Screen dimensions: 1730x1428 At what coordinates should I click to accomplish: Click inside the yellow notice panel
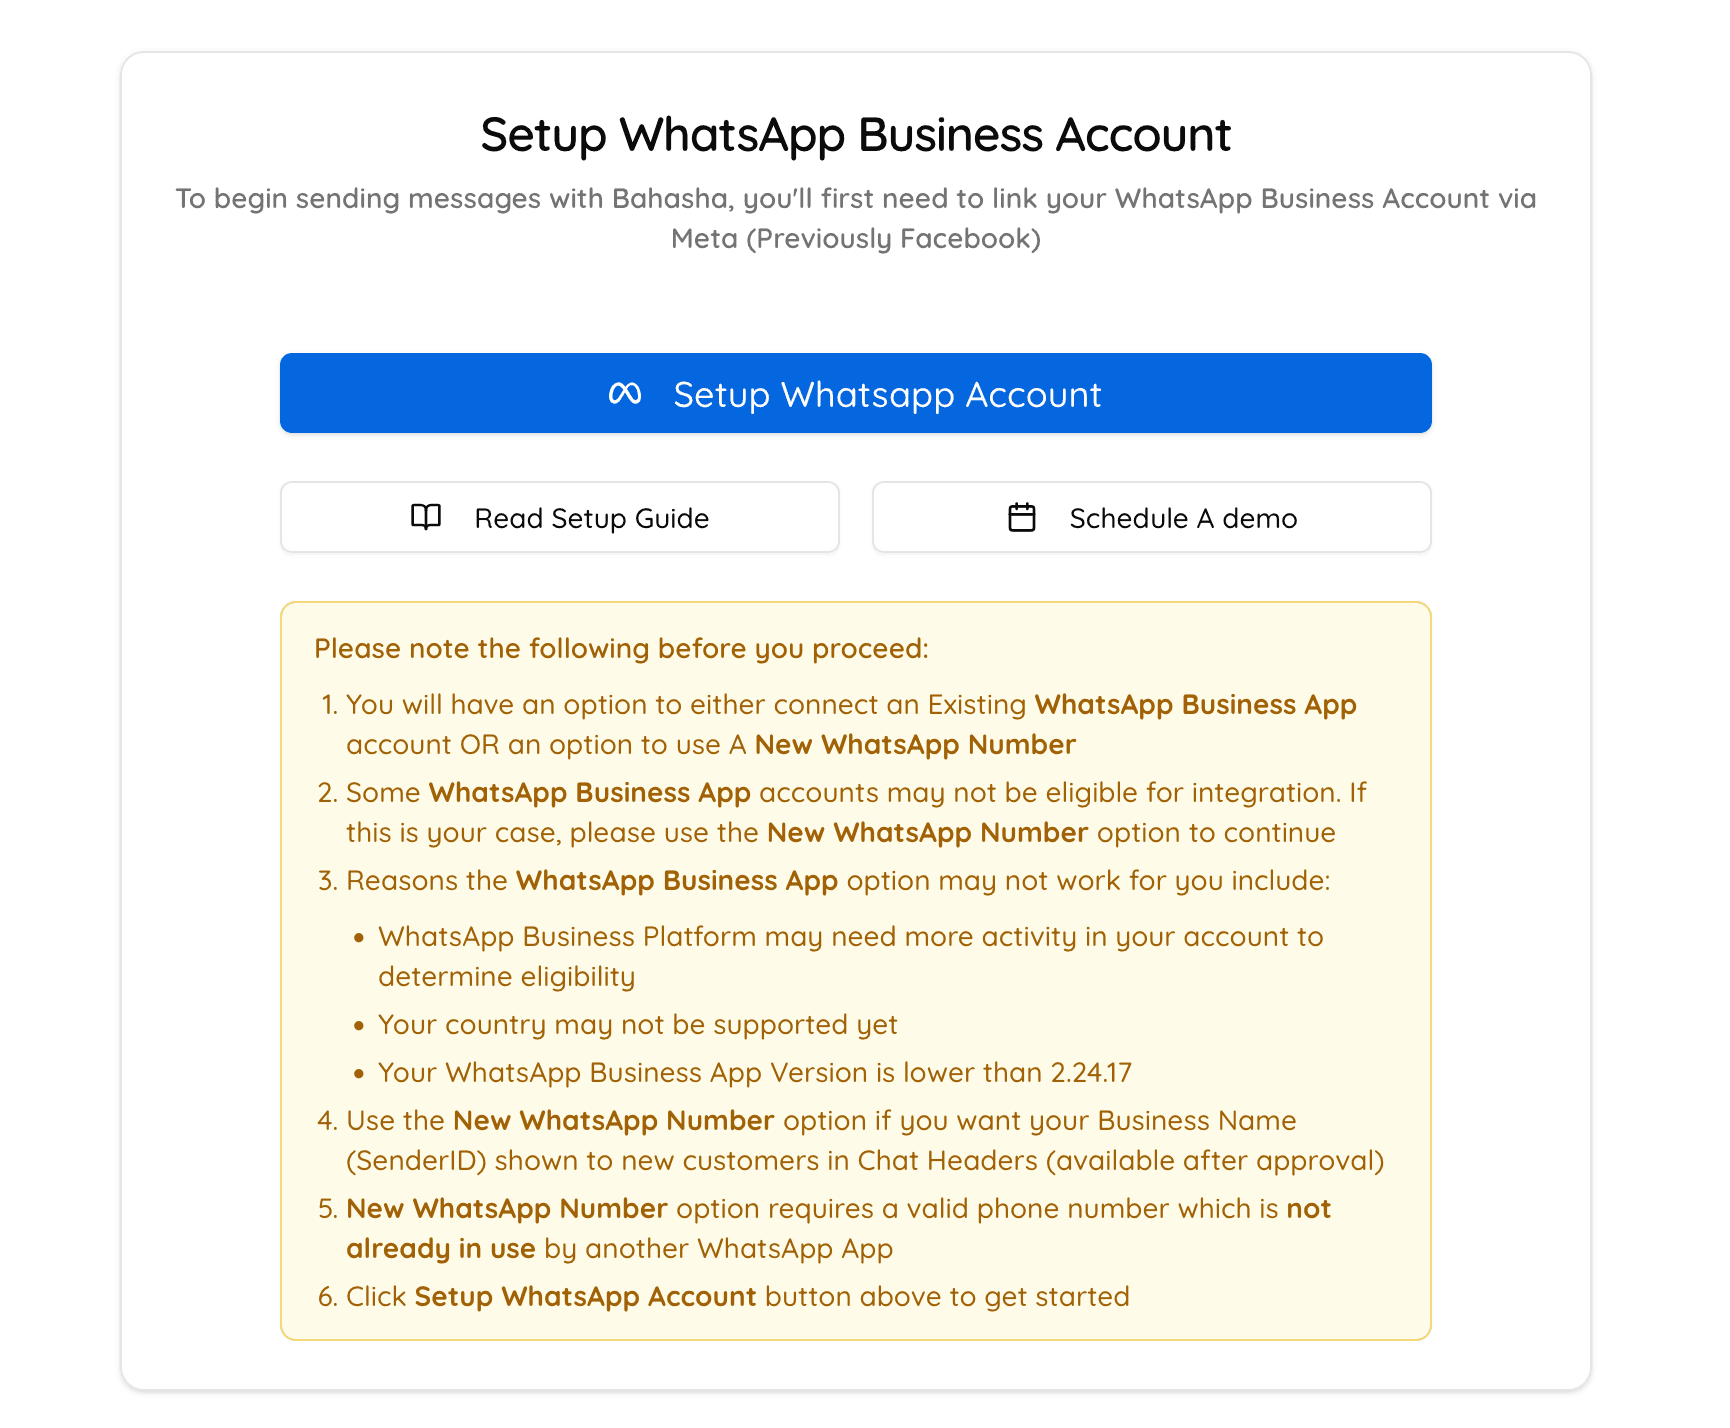(856, 970)
